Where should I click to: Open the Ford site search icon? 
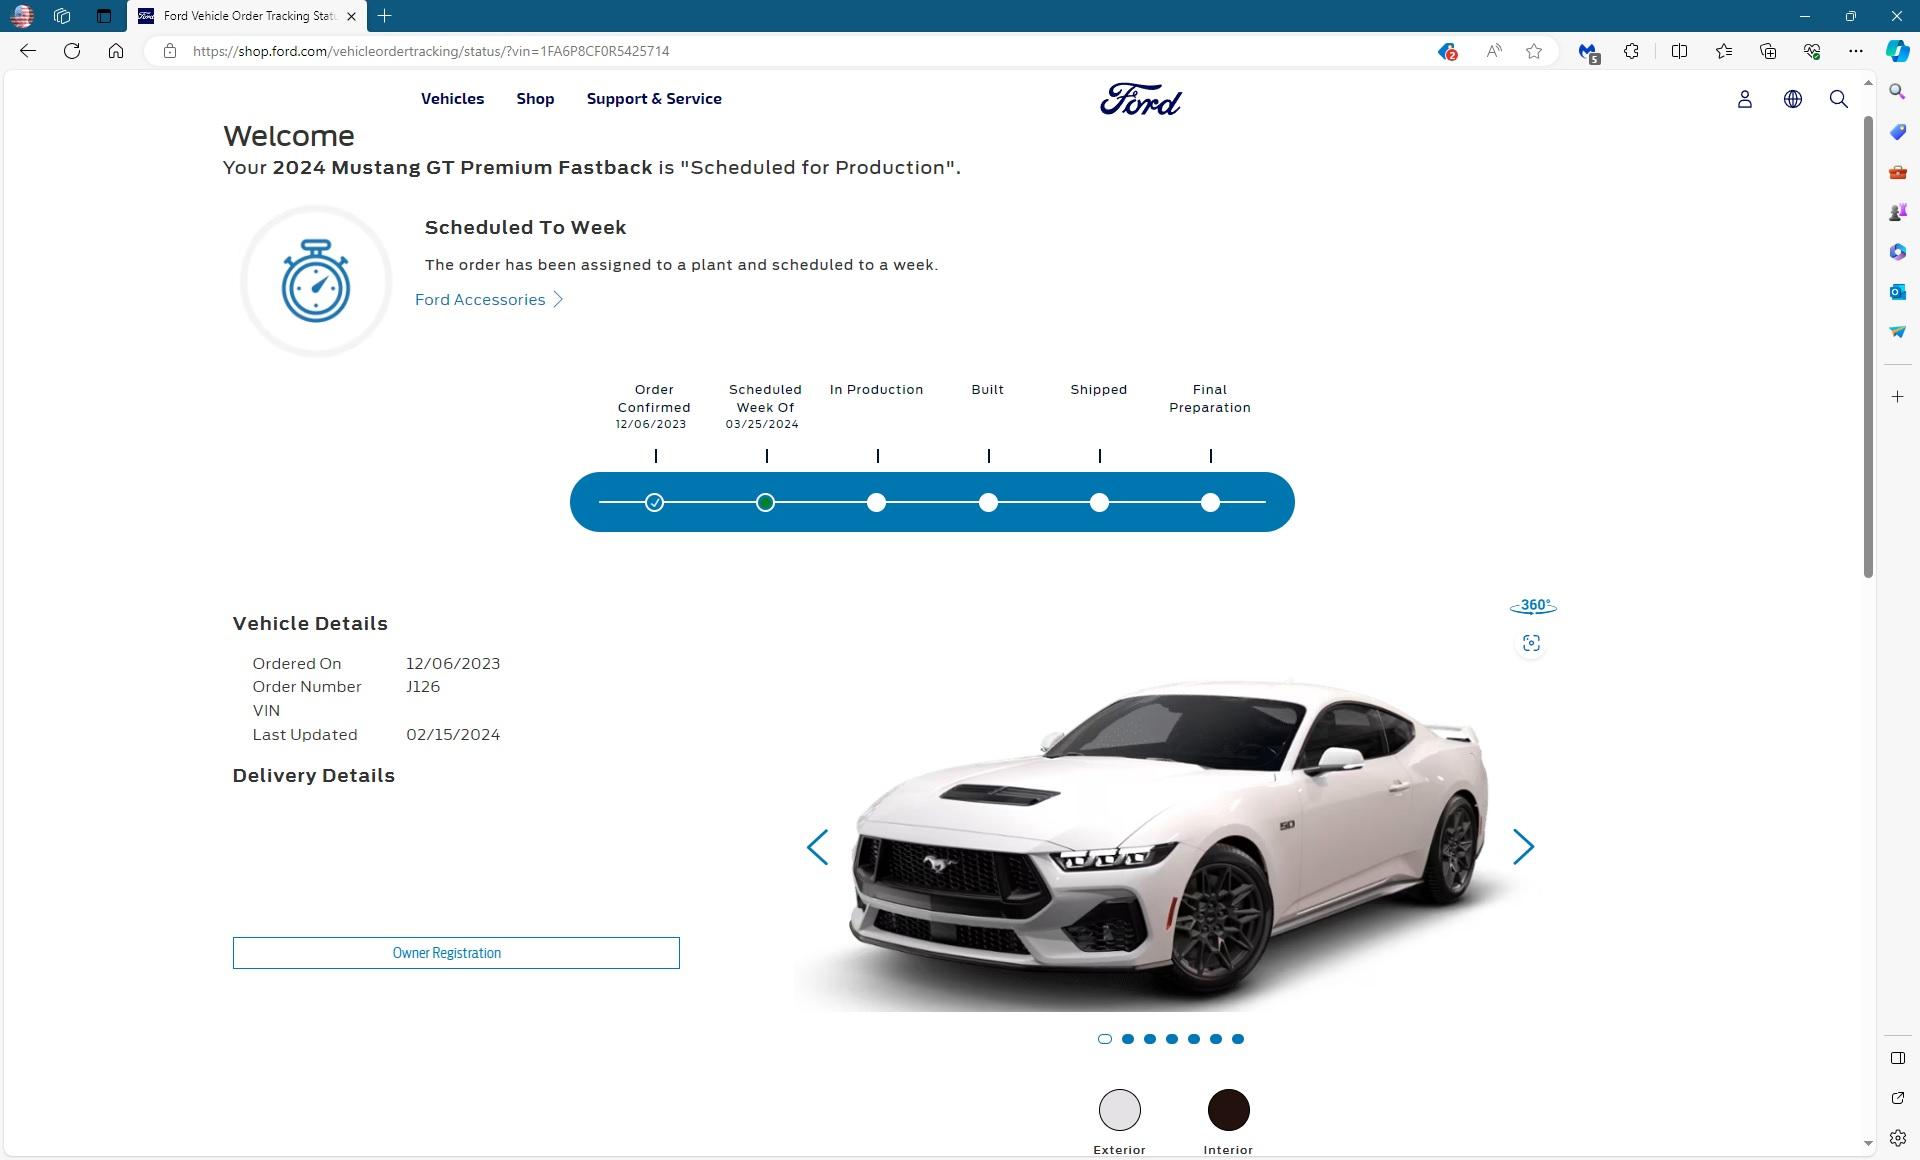point(1838,99)
